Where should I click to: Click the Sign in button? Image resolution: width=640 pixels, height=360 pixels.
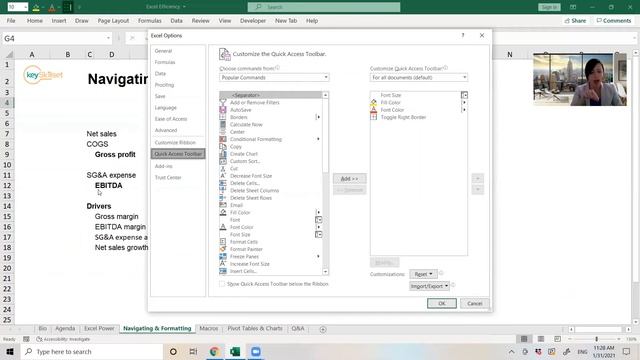pos(549,7)
